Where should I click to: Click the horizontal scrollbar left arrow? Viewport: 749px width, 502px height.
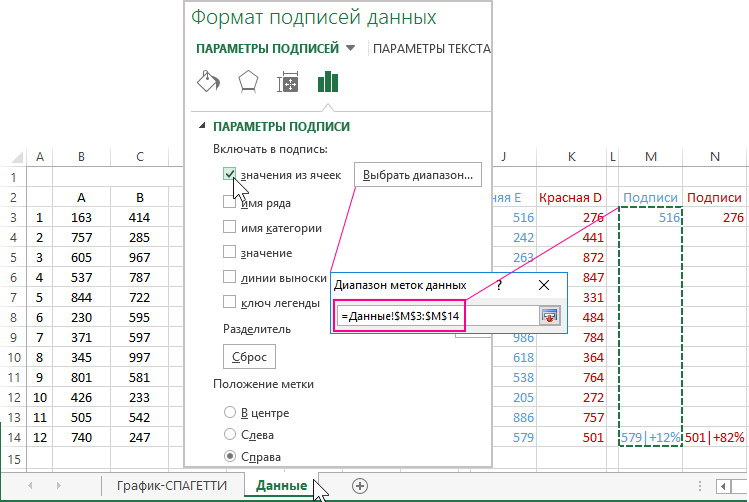[x=723, y=487]
